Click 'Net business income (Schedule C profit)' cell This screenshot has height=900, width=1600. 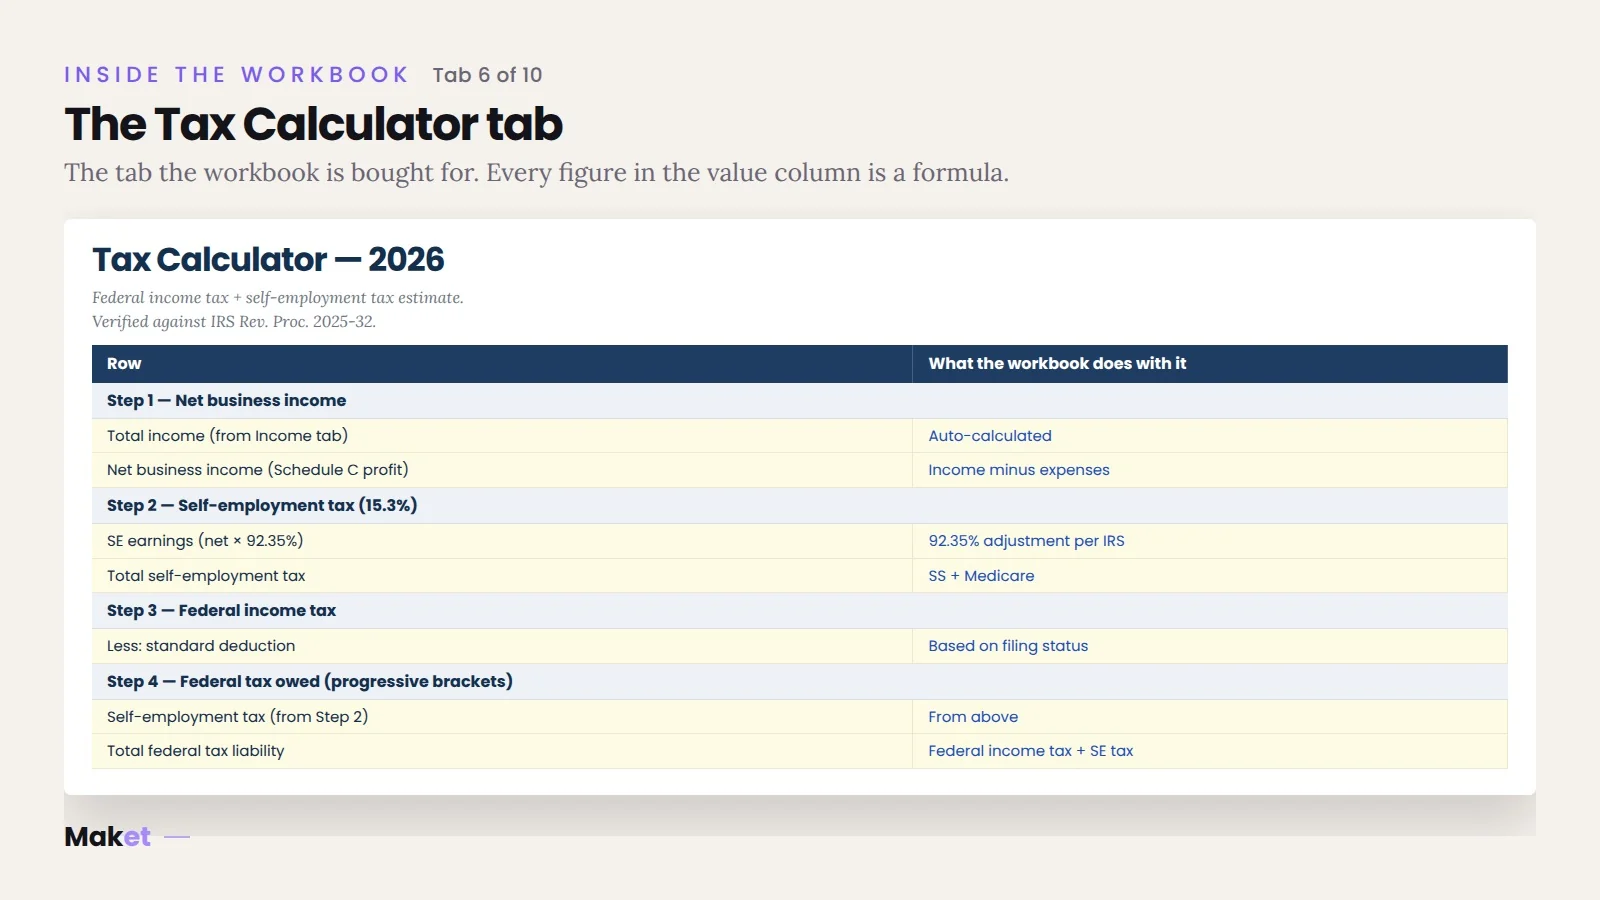[x=502, y=470]
